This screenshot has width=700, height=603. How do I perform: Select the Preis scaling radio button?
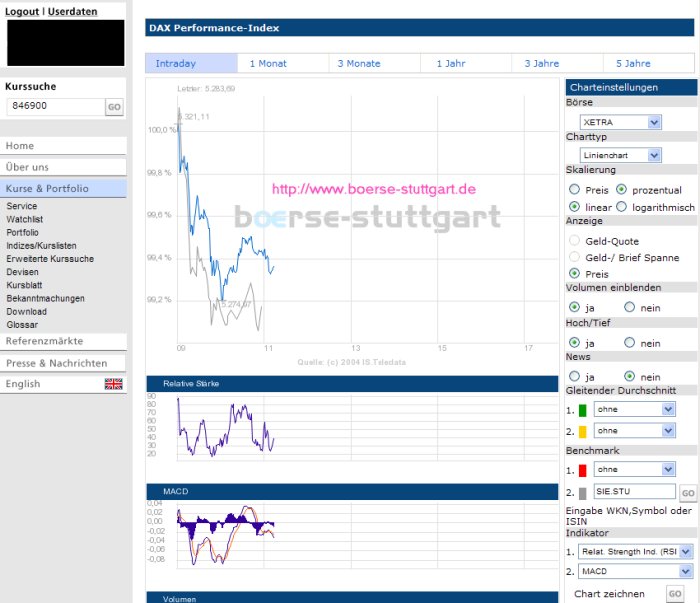575,190
